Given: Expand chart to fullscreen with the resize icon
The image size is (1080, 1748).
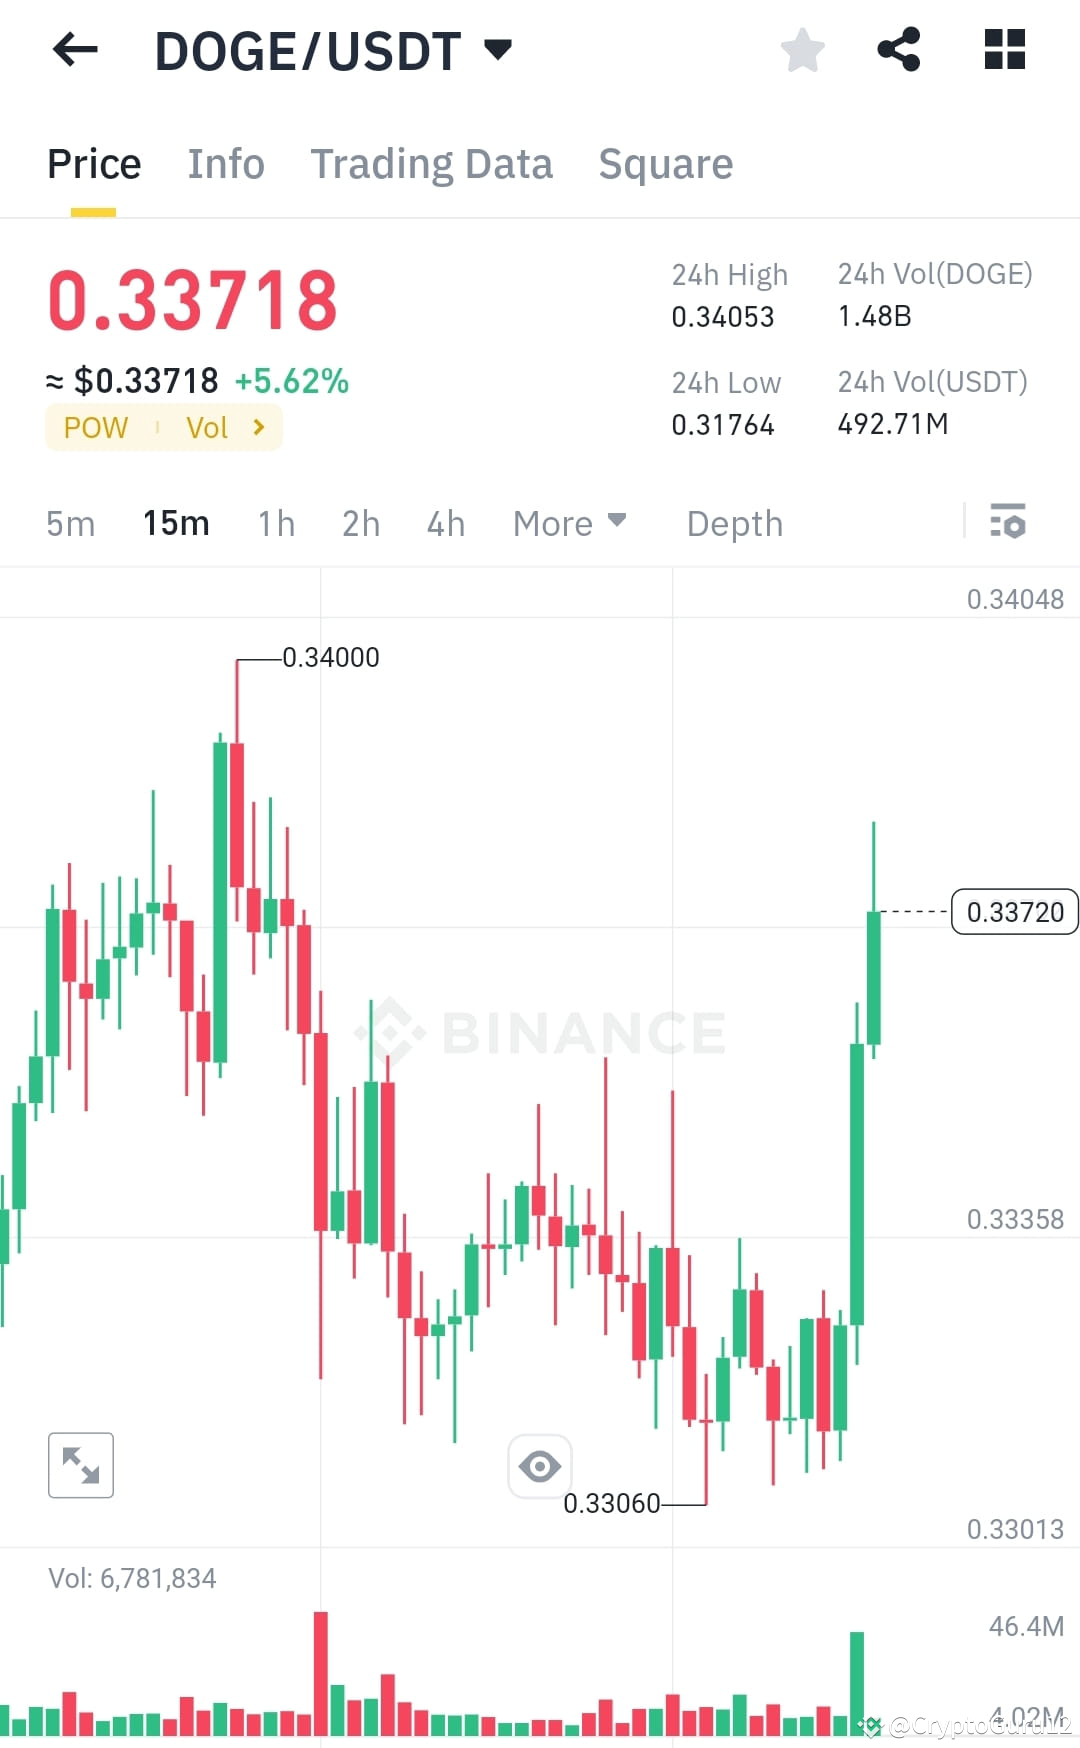Looking at the screenshot, I should pos(80,1464).
